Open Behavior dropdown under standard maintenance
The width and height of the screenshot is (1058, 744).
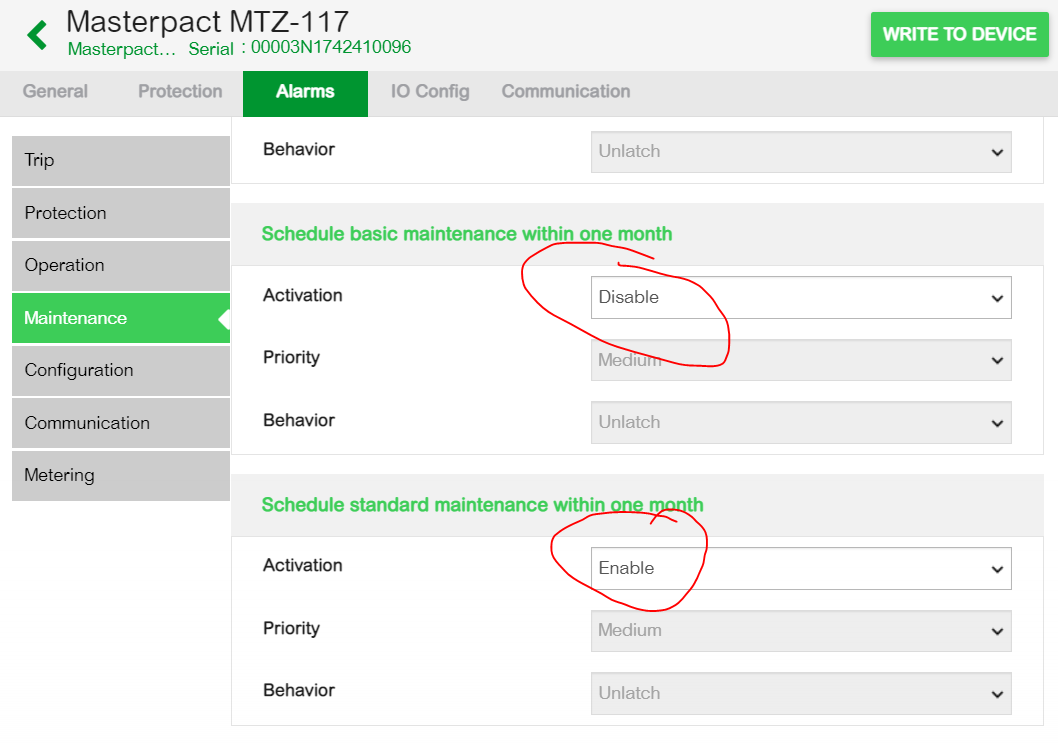pos(801,693)
